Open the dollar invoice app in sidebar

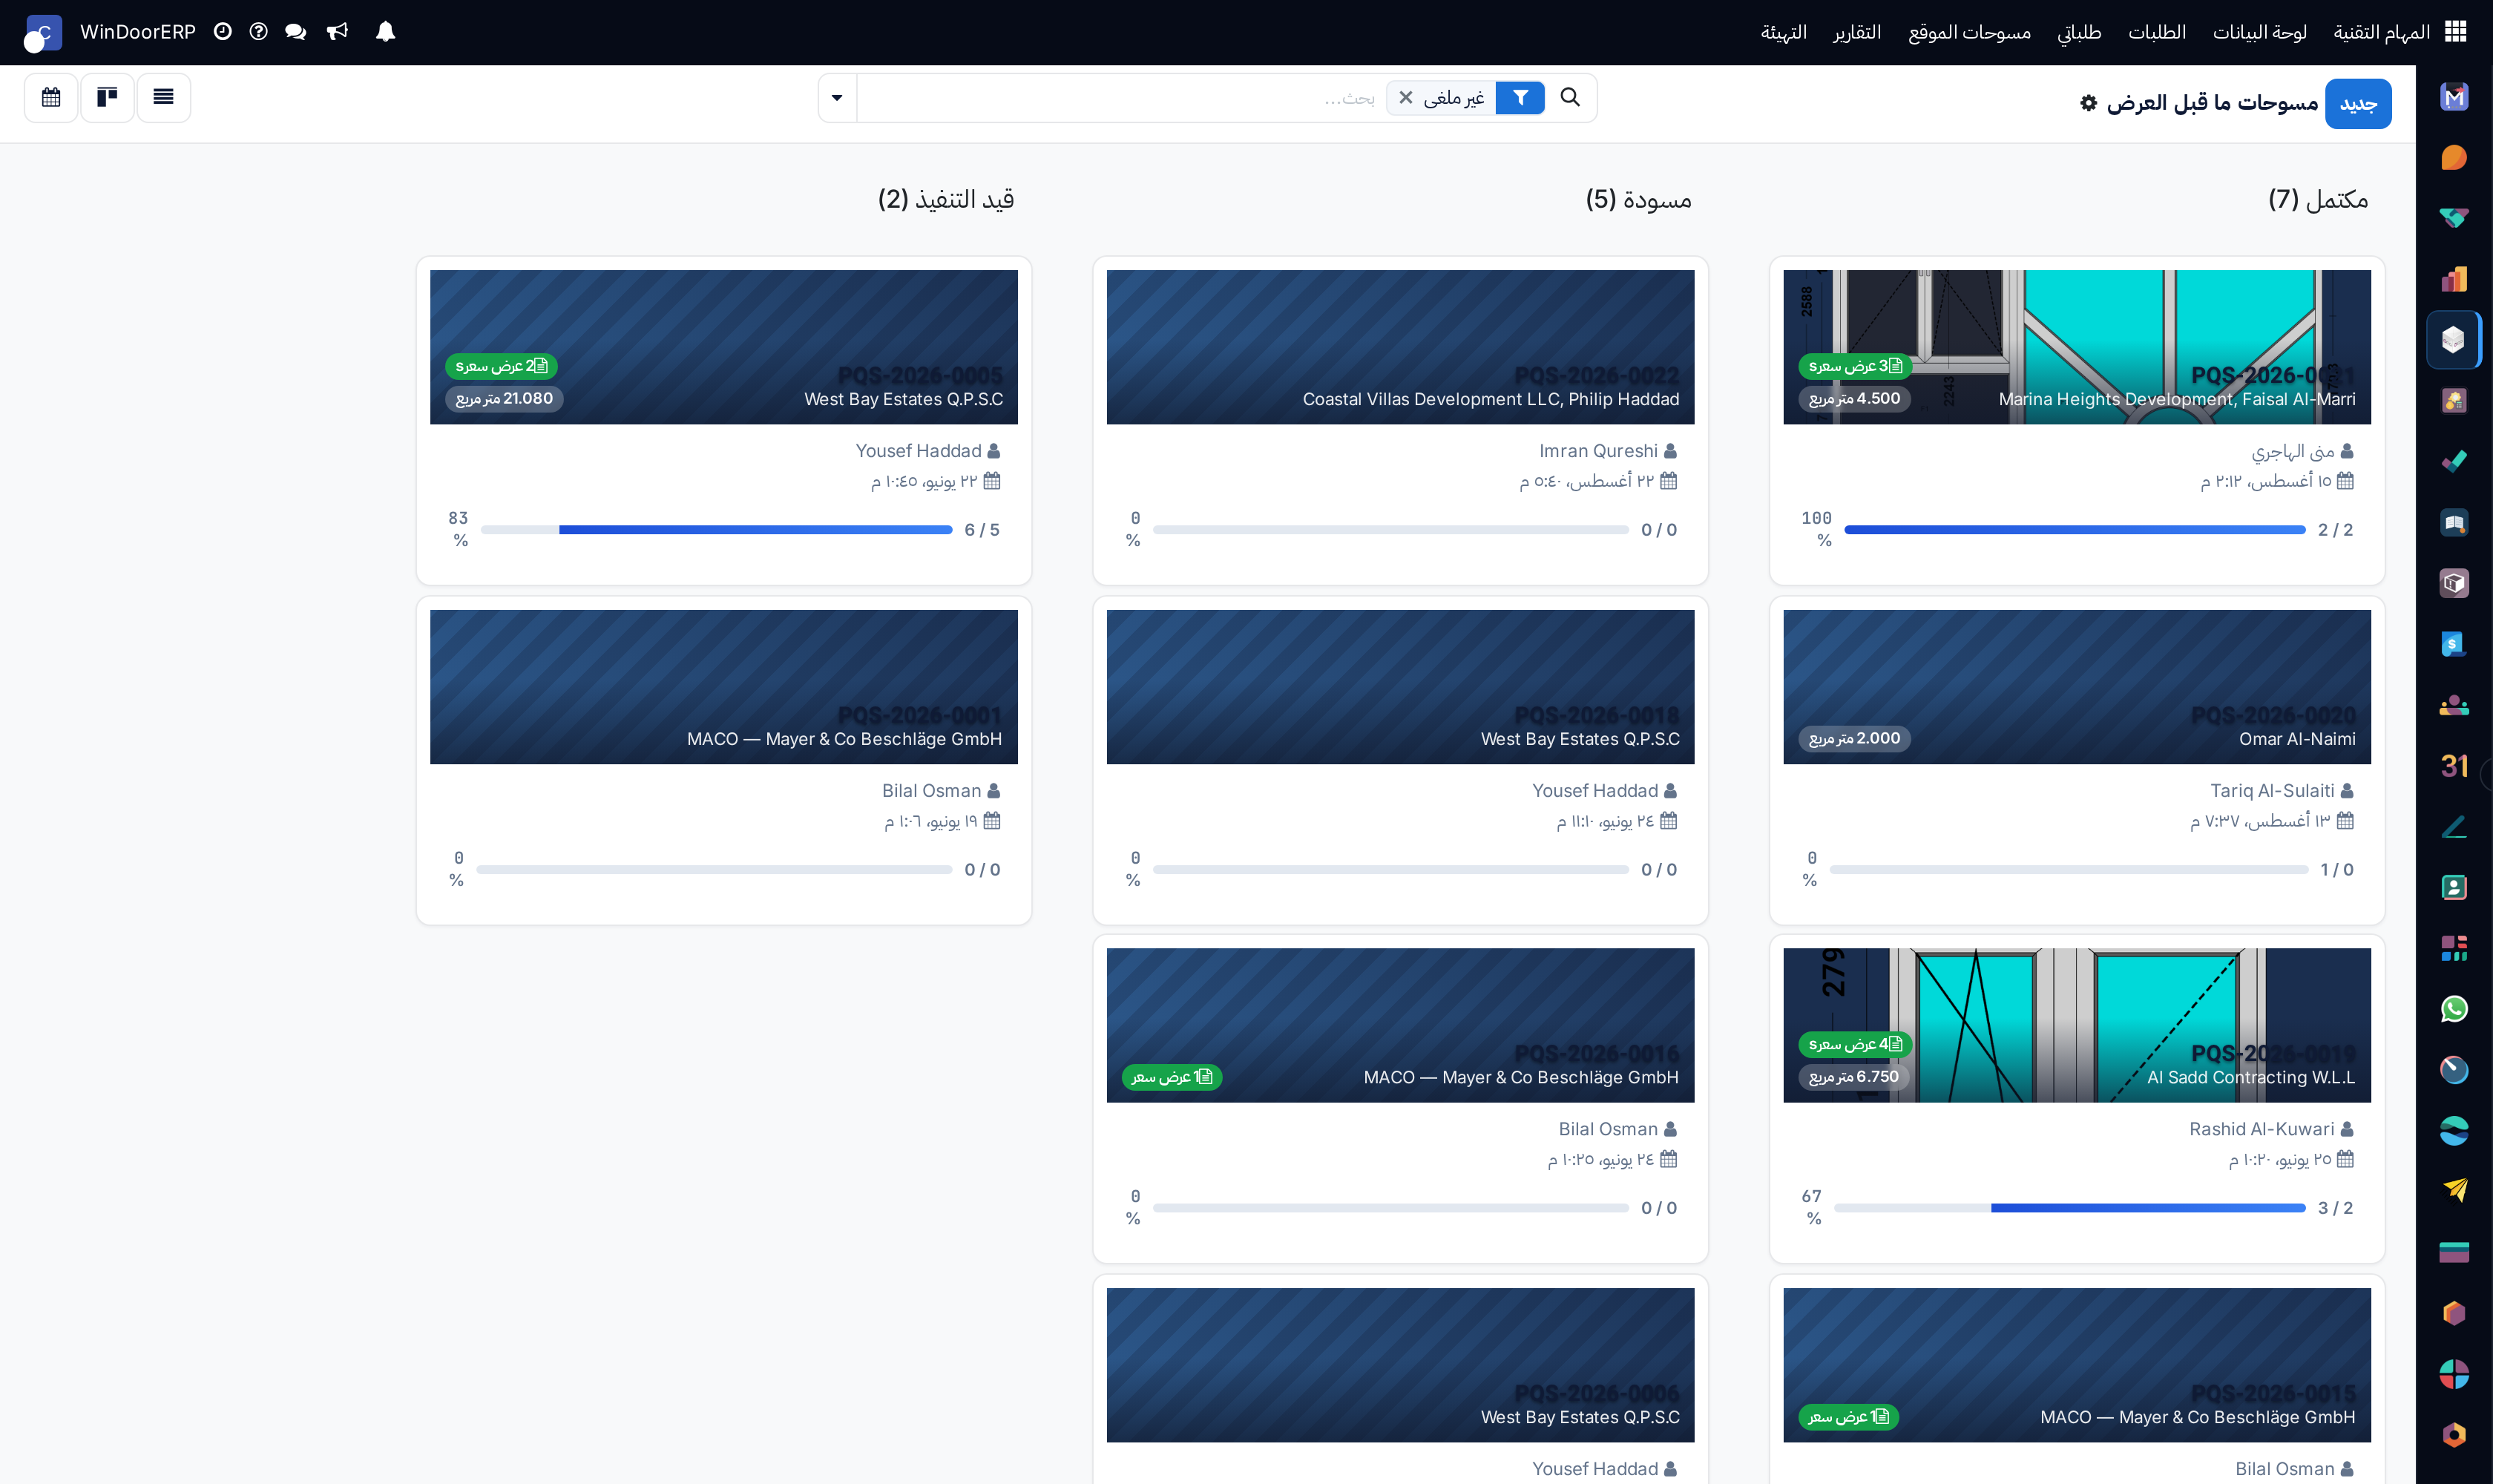click(x=2454, y=644)
